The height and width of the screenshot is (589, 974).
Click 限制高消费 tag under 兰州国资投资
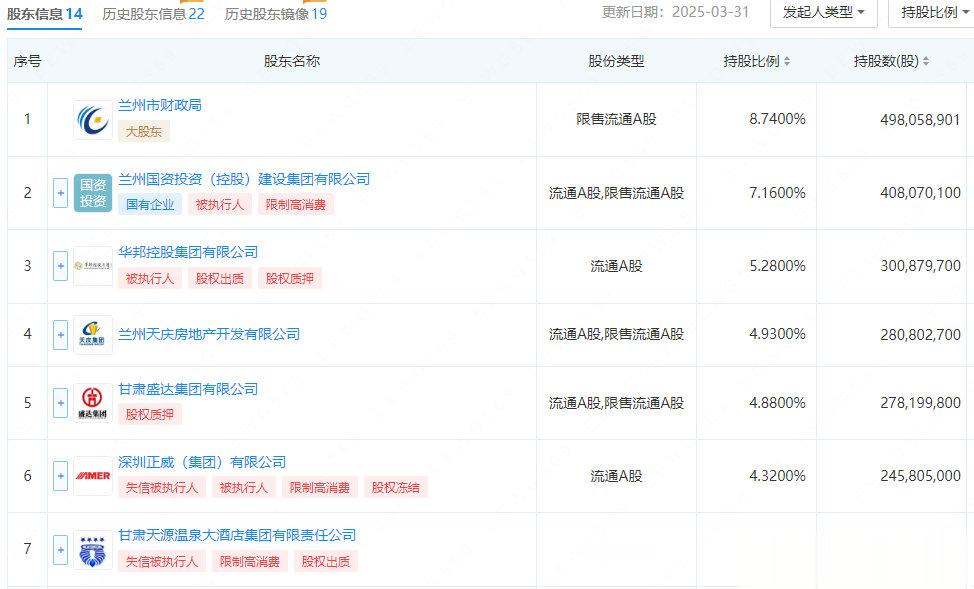coord(296,204)
